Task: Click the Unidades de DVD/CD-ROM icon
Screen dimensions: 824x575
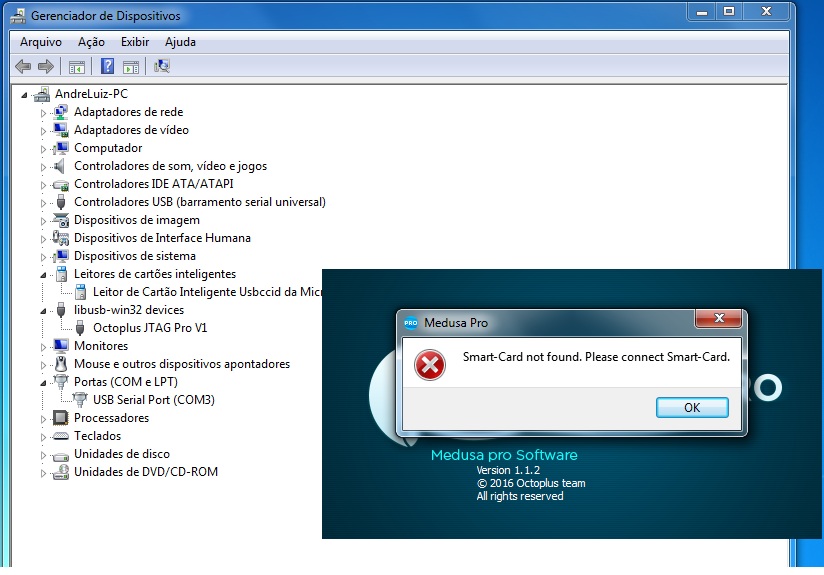Action: point(61,472)
